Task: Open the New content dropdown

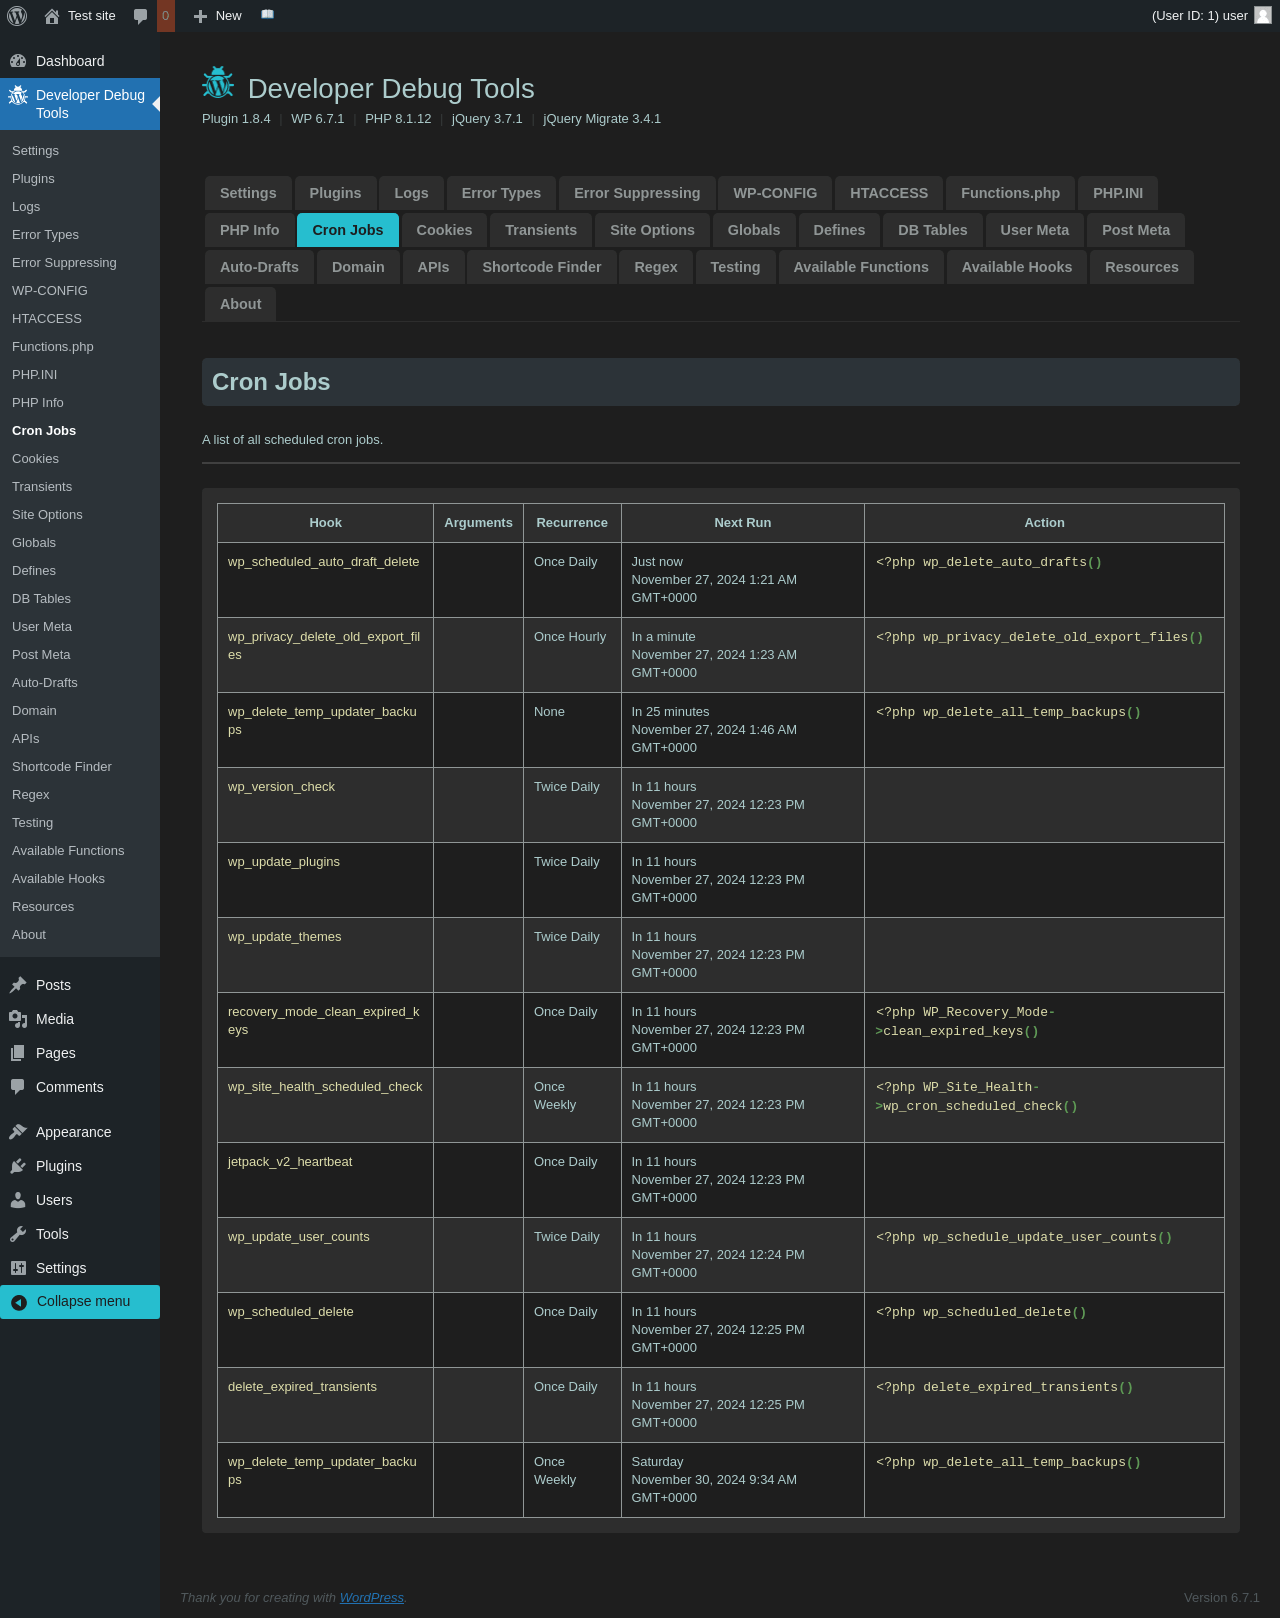Action: click(218, 16)
